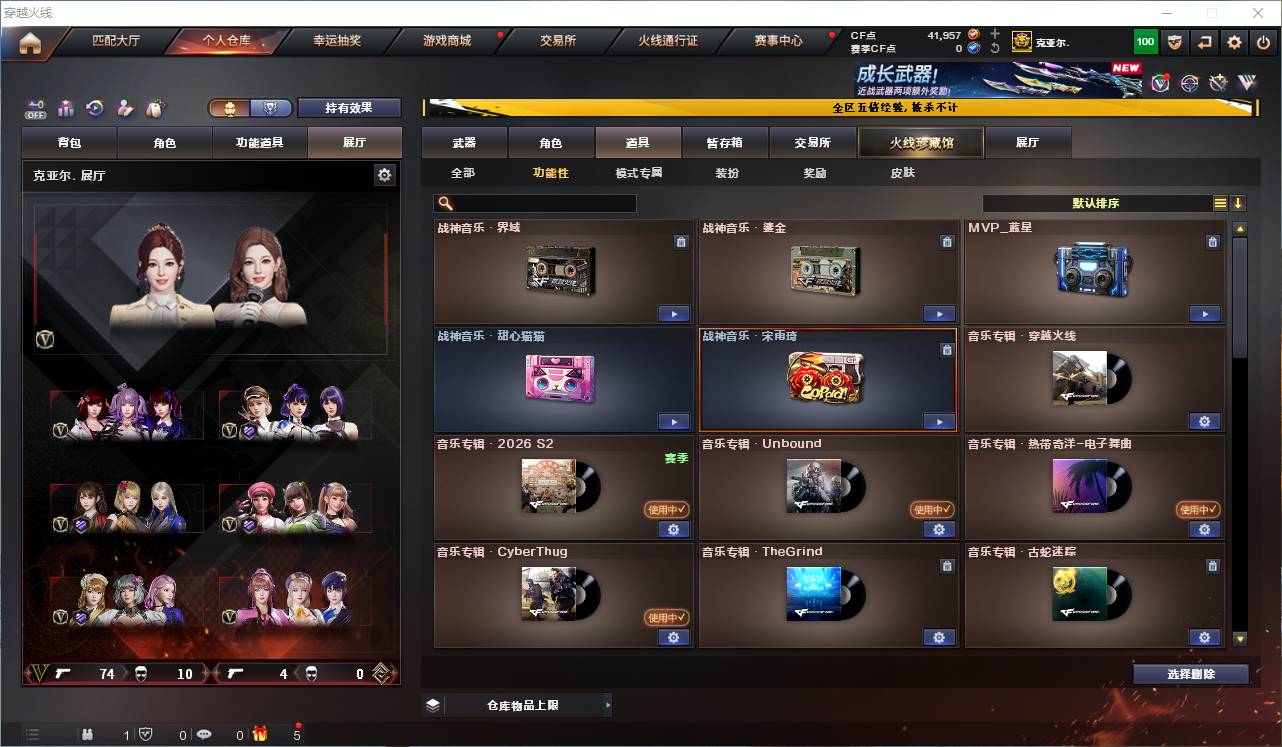
Task: Click the 持有效果 button
Action: [x=348, y=107]
